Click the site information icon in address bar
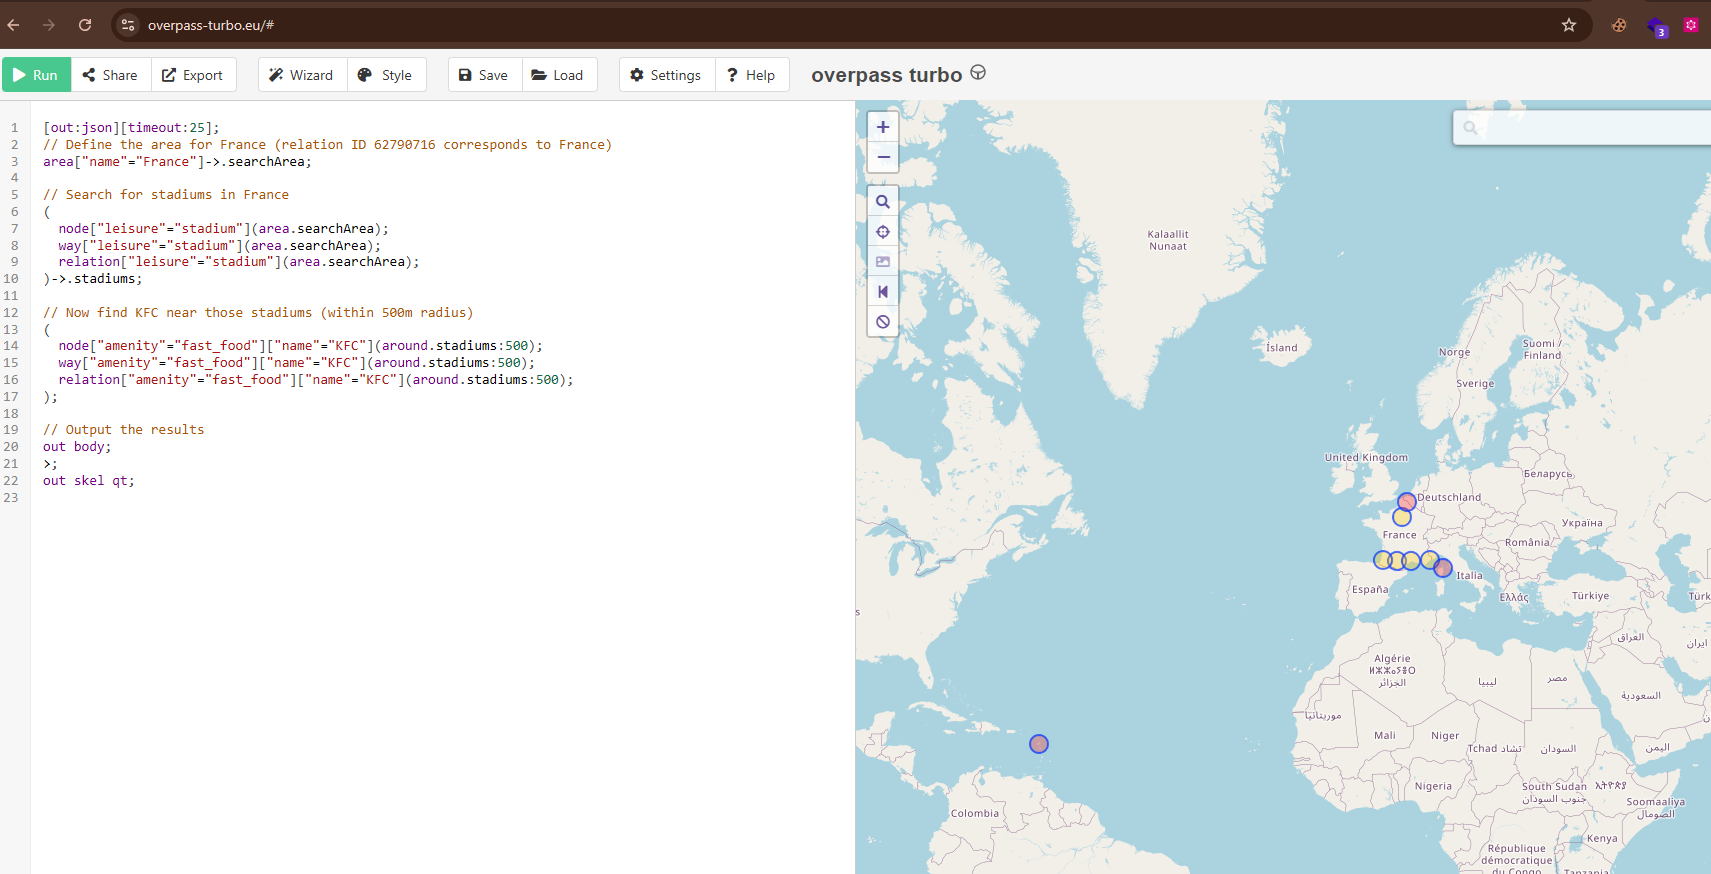Screen dimensions: 1711x874 (128, 25)
